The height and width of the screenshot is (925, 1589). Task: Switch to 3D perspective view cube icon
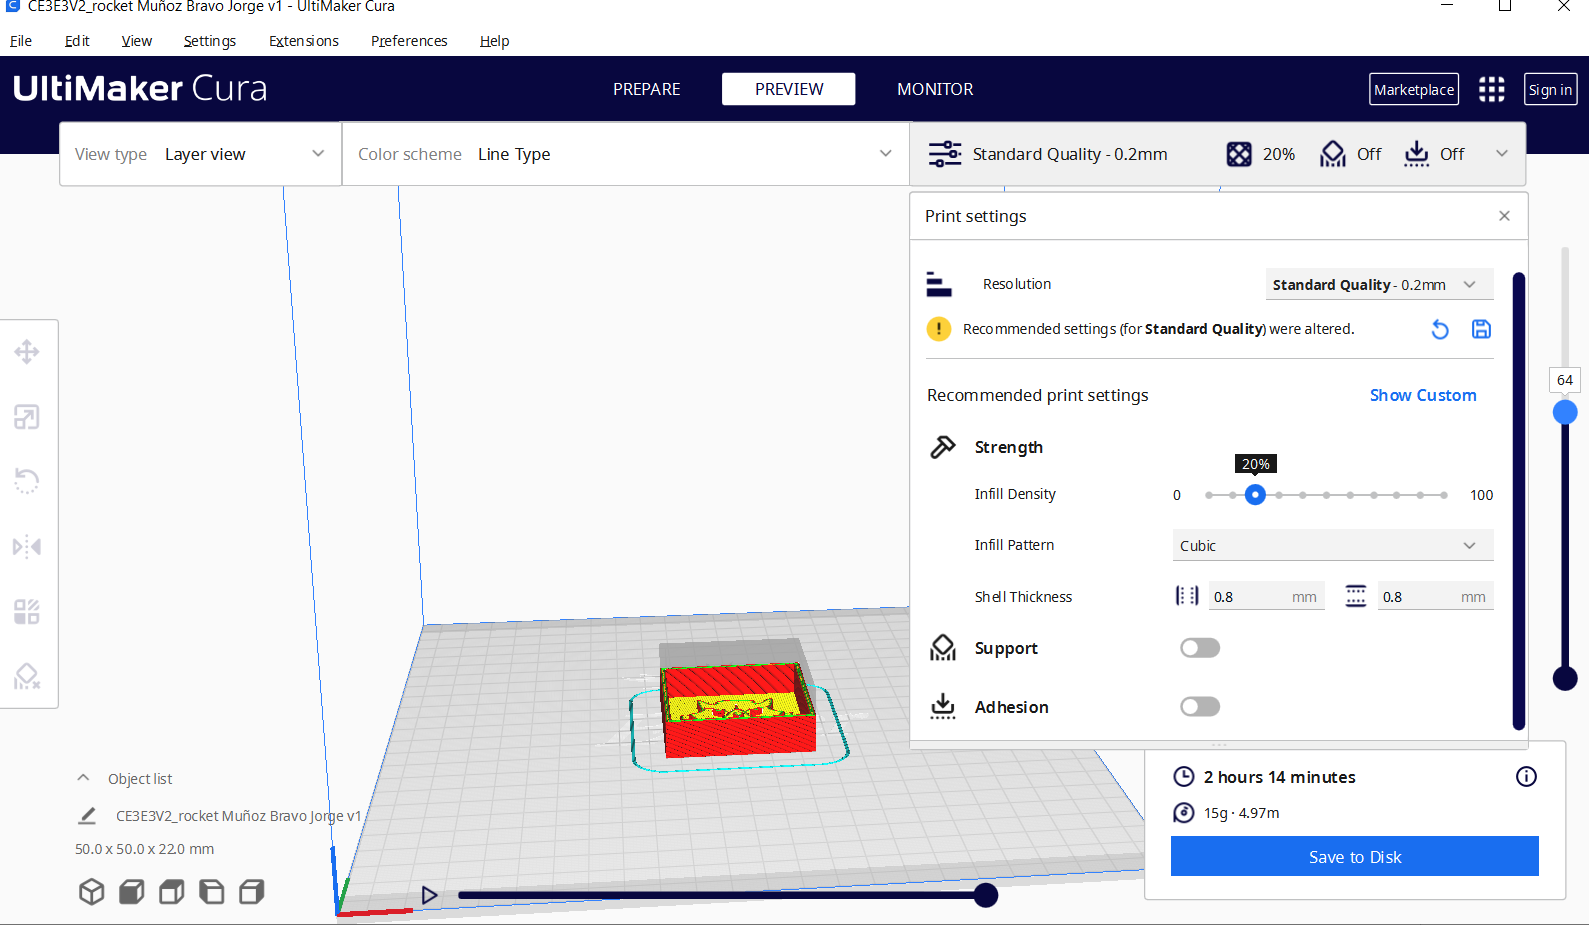click(x=92, y=891)
